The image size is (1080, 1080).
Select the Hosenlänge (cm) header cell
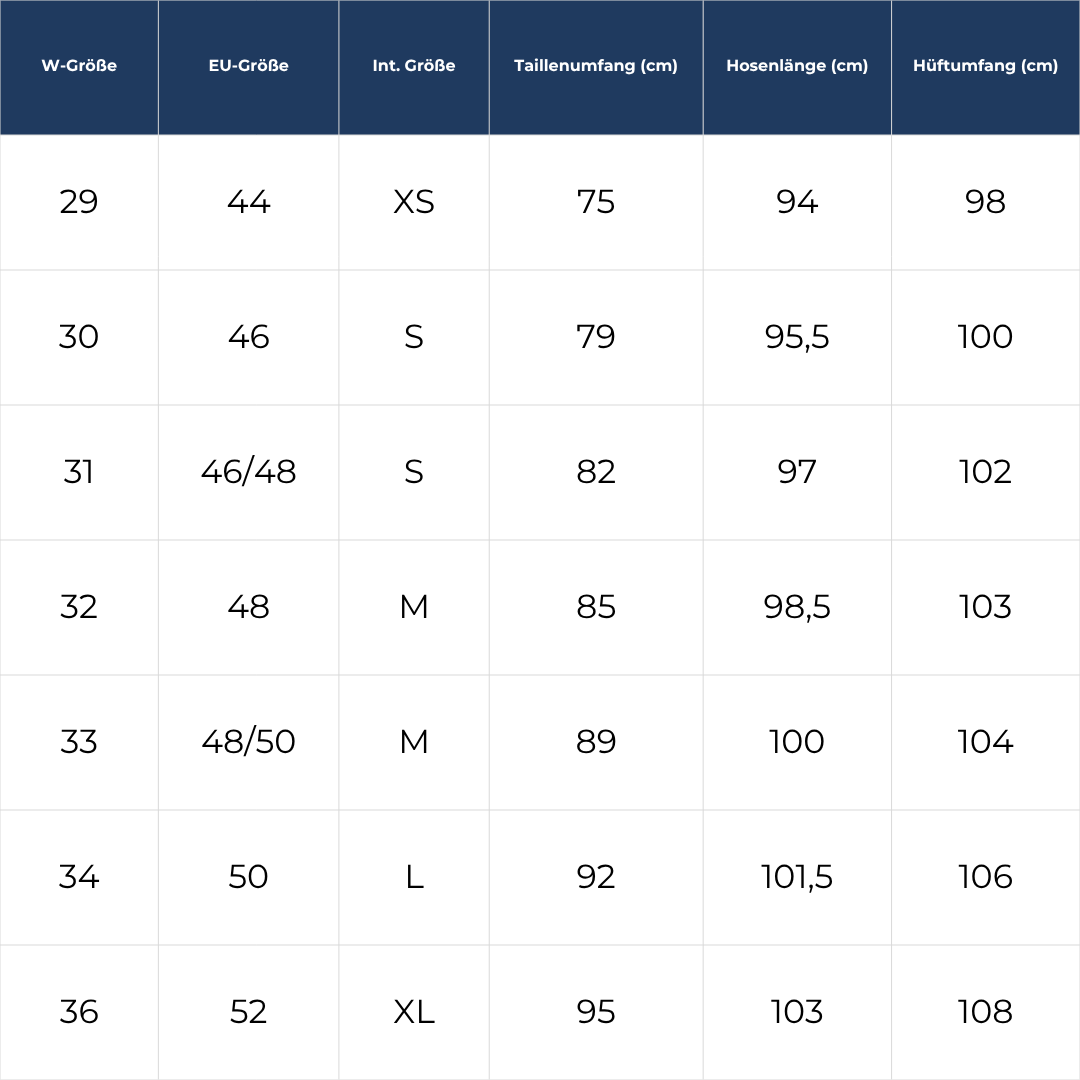pos(797,66)
